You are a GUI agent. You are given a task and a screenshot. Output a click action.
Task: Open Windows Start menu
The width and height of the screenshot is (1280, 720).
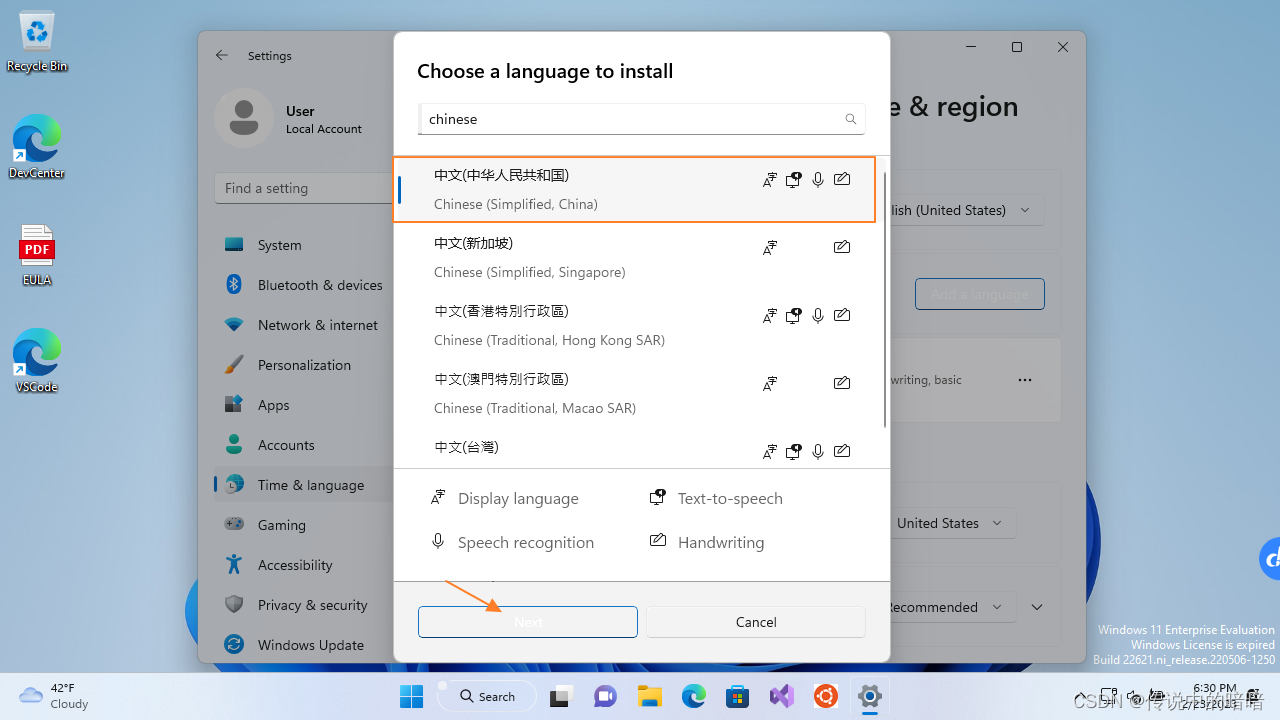tap(411, 696)
